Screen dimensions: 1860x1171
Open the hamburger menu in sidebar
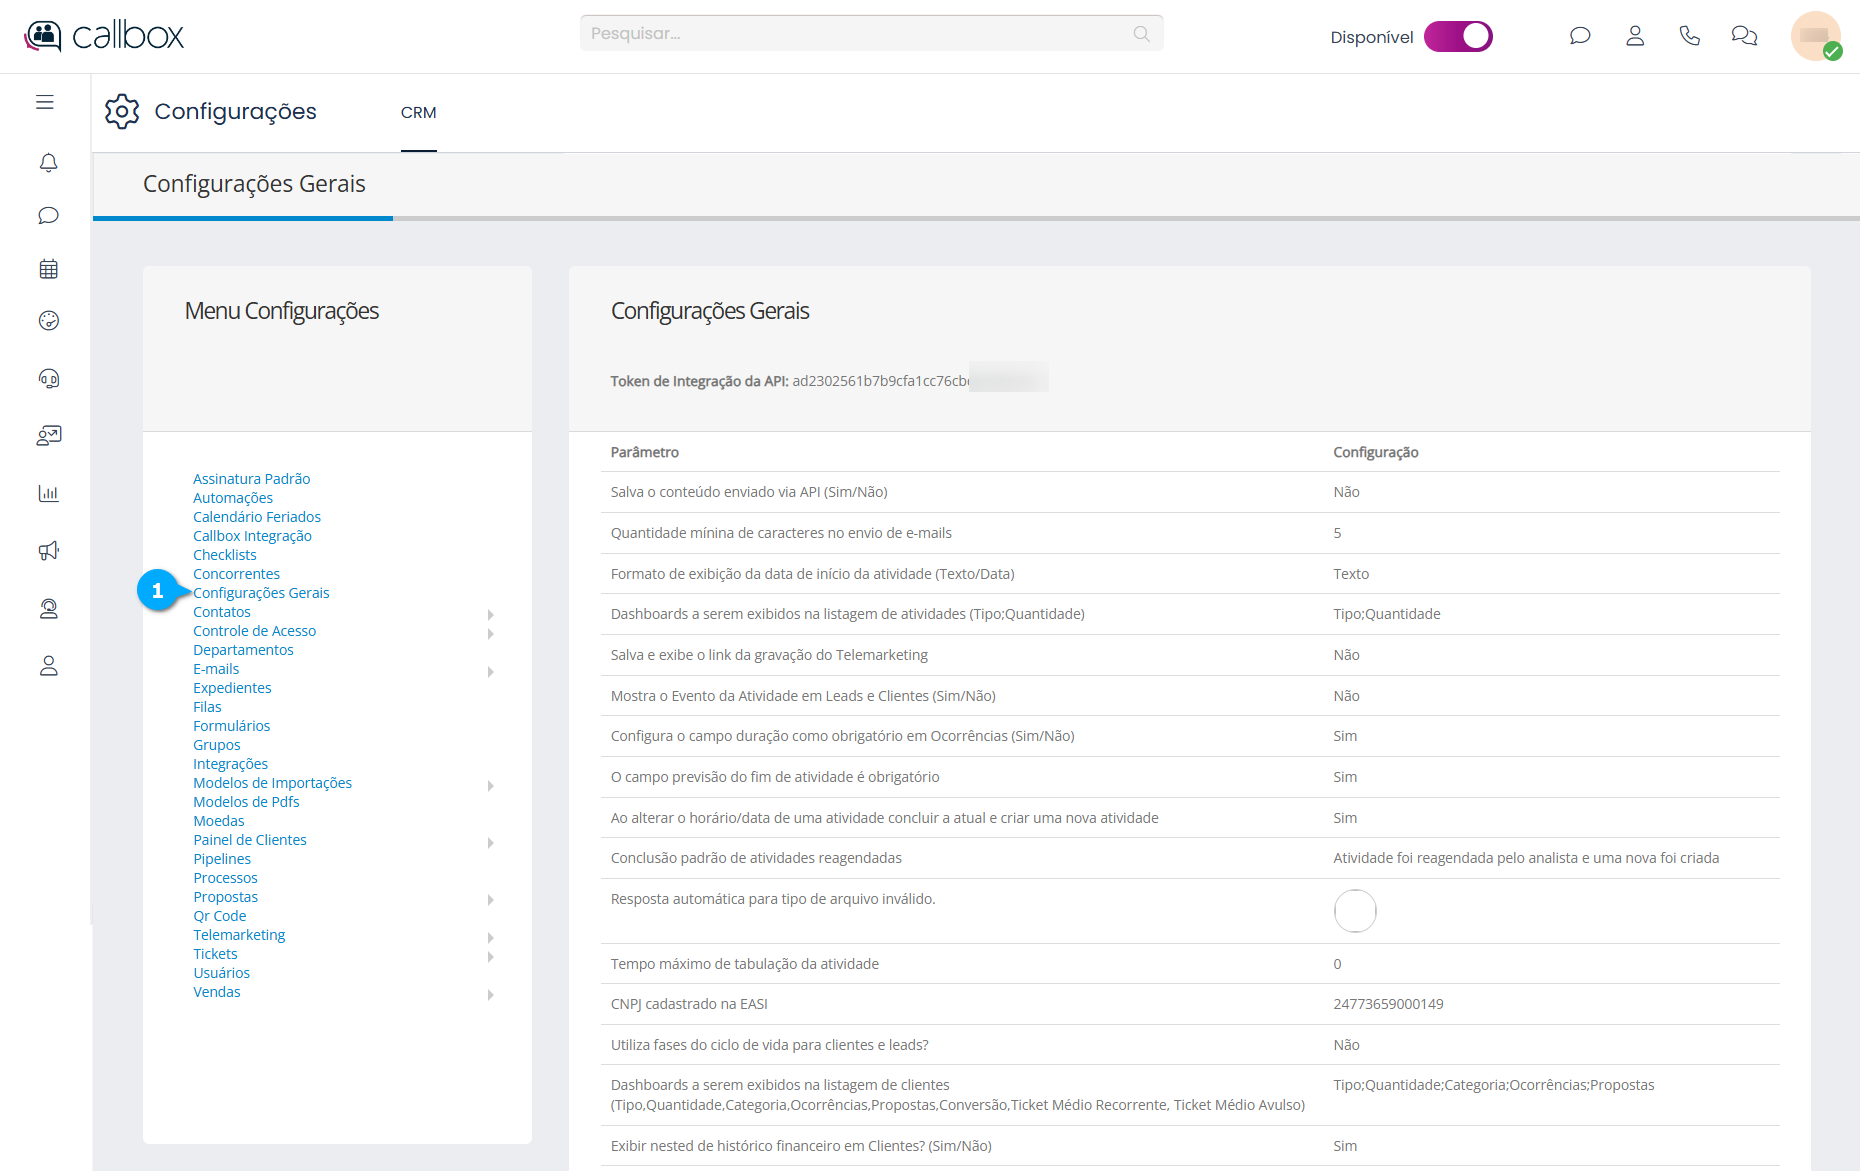coord(45,102)
